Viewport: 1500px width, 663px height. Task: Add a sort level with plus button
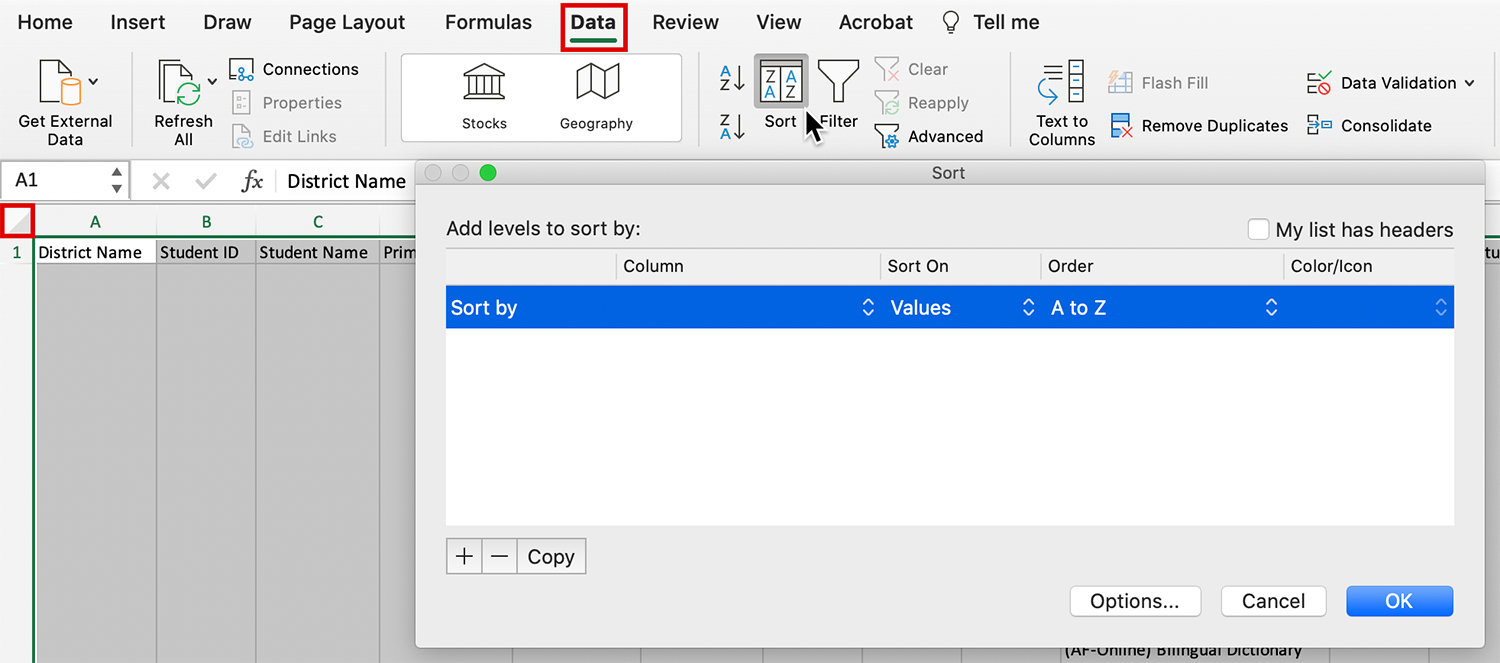(x=464, y=557)
